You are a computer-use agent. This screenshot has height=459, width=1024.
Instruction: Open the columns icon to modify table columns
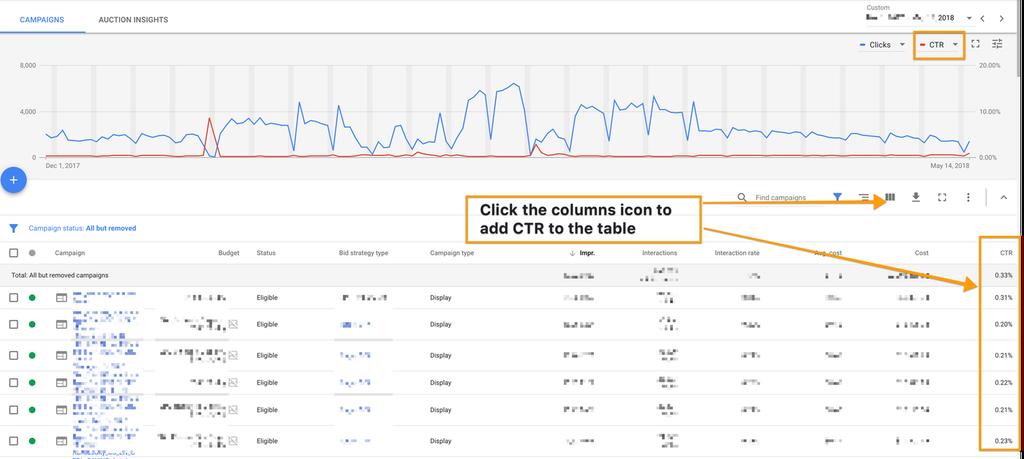(889, 197)
